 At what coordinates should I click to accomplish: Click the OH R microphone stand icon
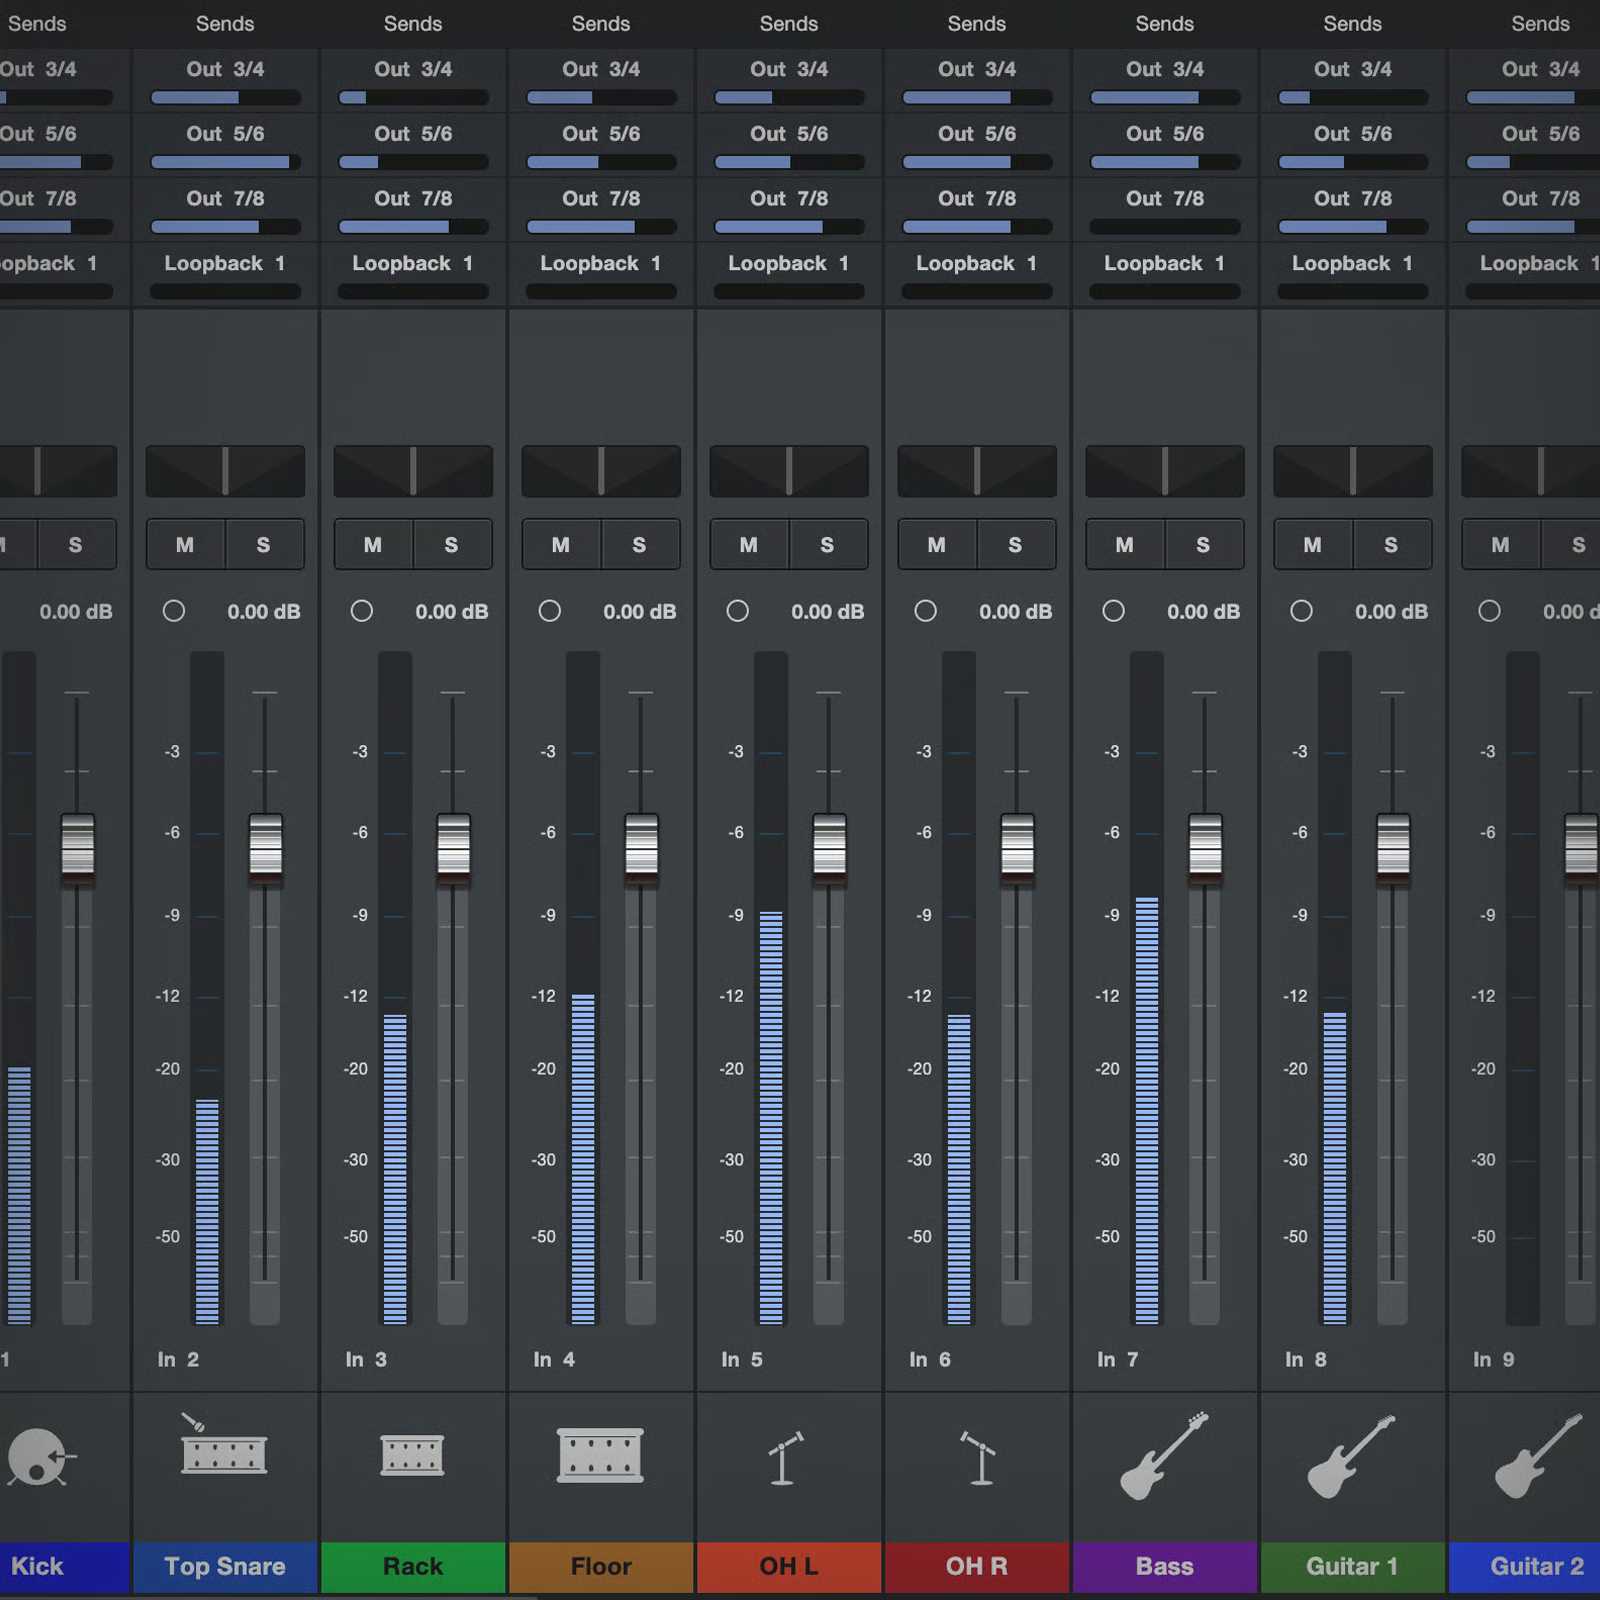[x=978, y=1458]
